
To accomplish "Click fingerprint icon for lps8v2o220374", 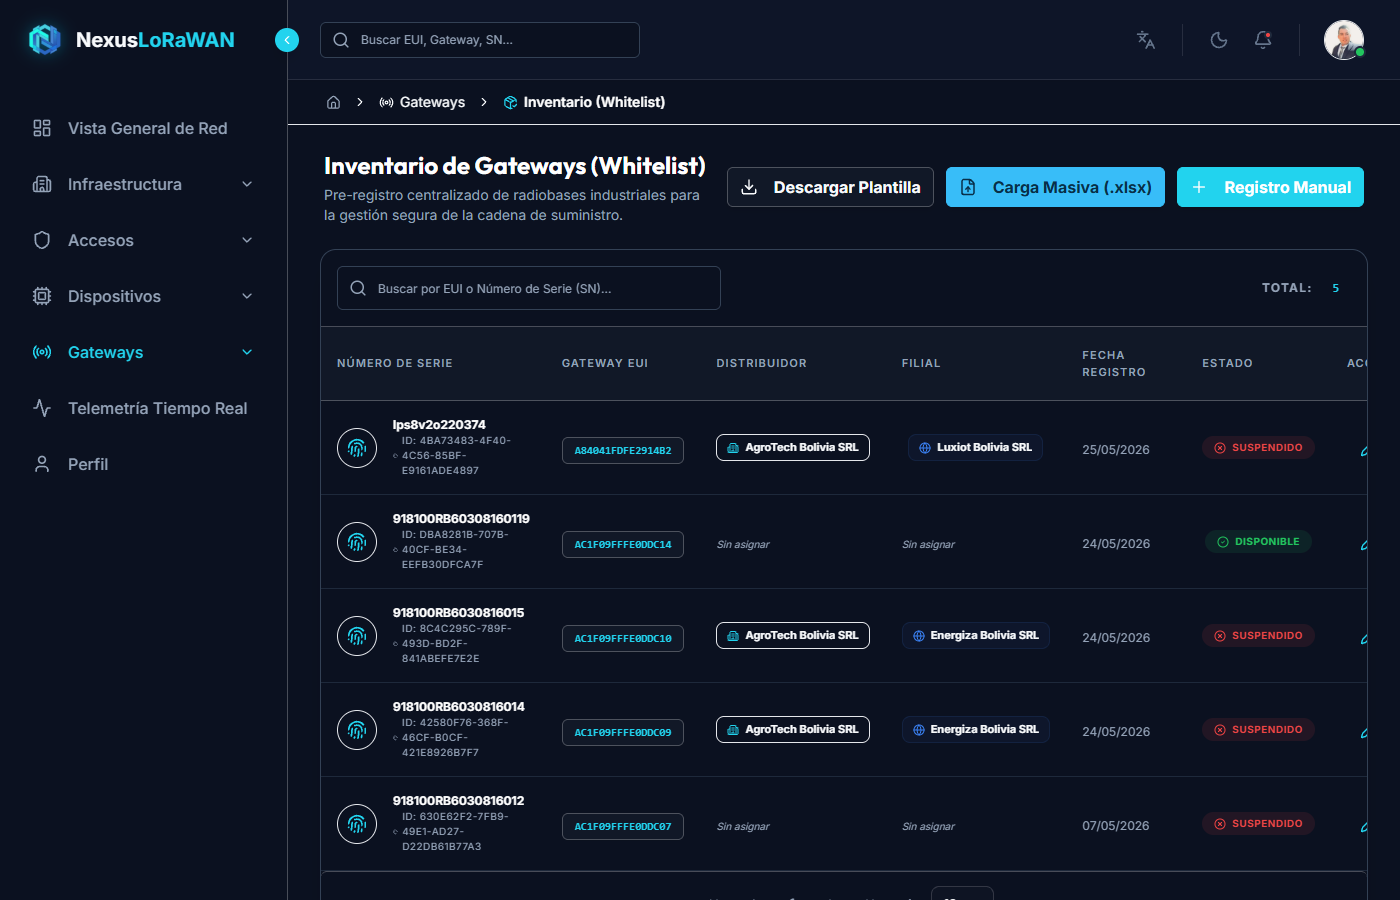I will [357, 448].
